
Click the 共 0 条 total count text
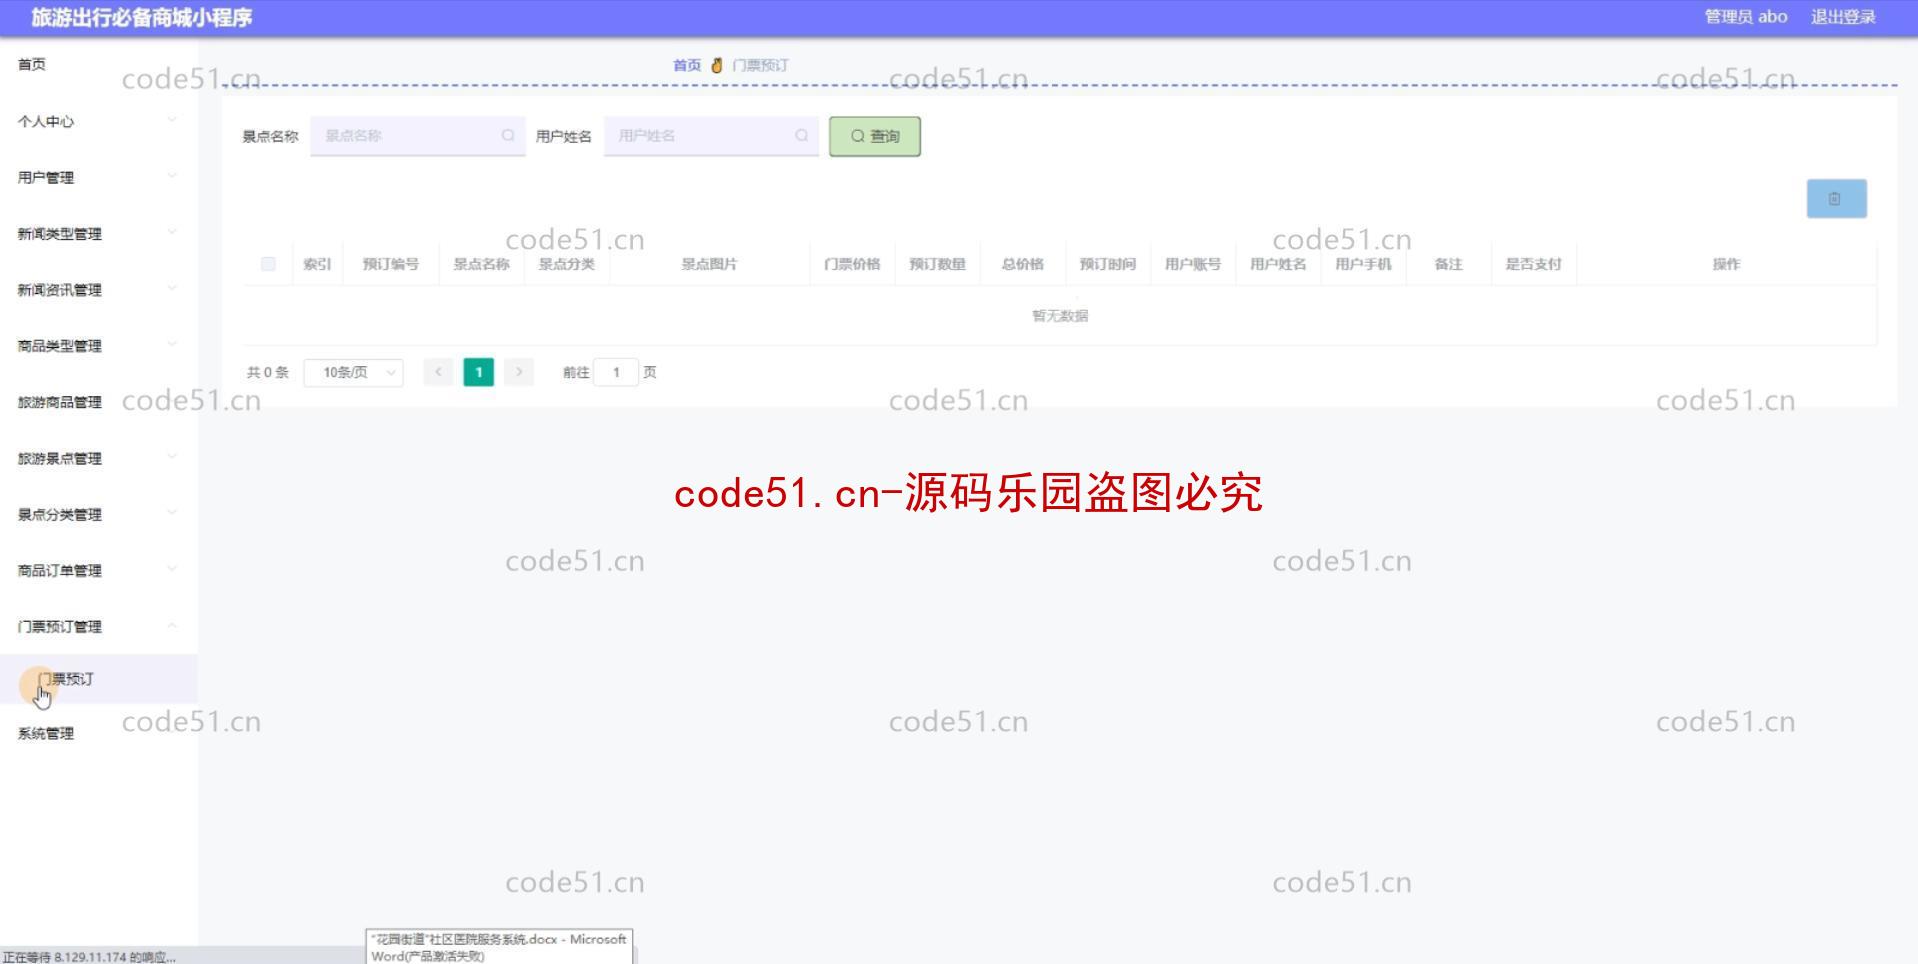tap(268, 372)
